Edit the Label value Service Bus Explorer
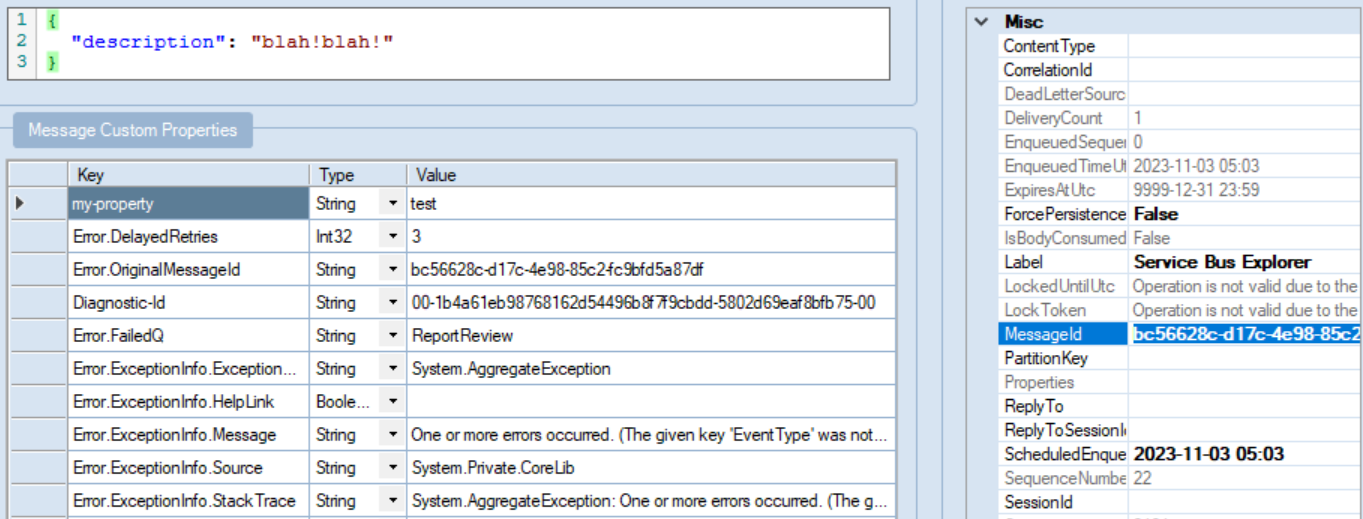 pyautogui.click(x=1245, y=262)
